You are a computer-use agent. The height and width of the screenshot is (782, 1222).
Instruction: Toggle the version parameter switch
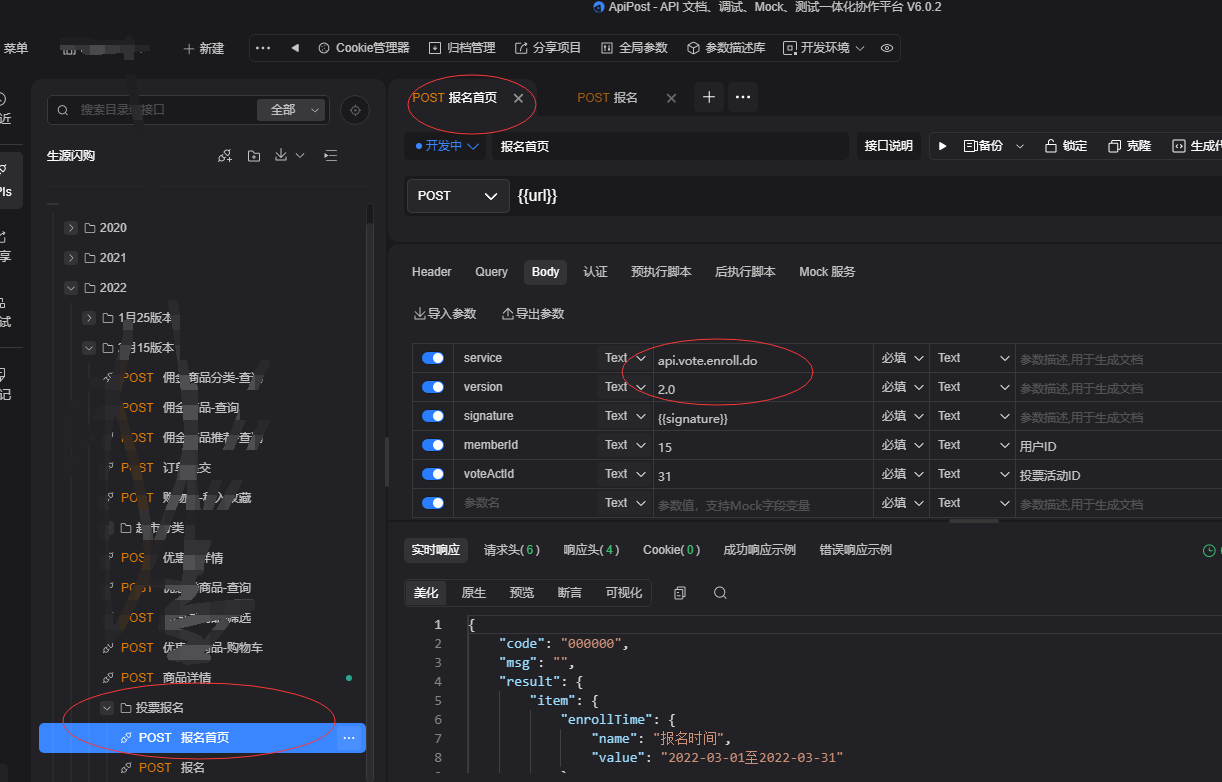pyautogui.click(x=433, y=387)
